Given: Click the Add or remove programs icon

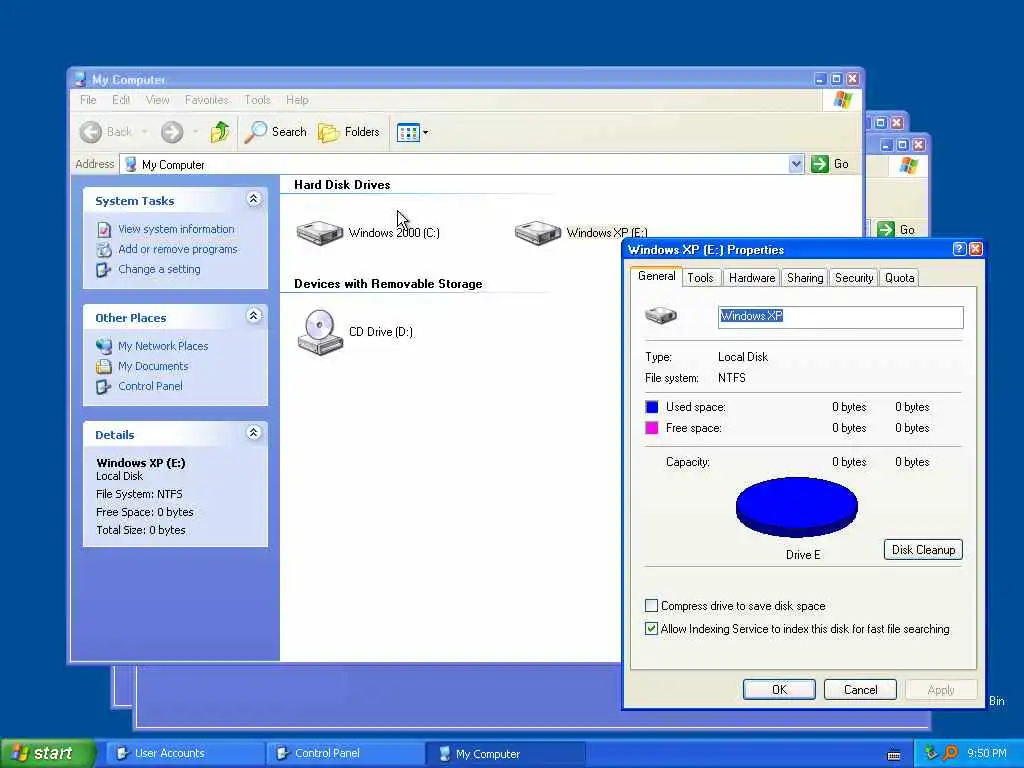Looking at the screenshot, I should pos(104,249).
